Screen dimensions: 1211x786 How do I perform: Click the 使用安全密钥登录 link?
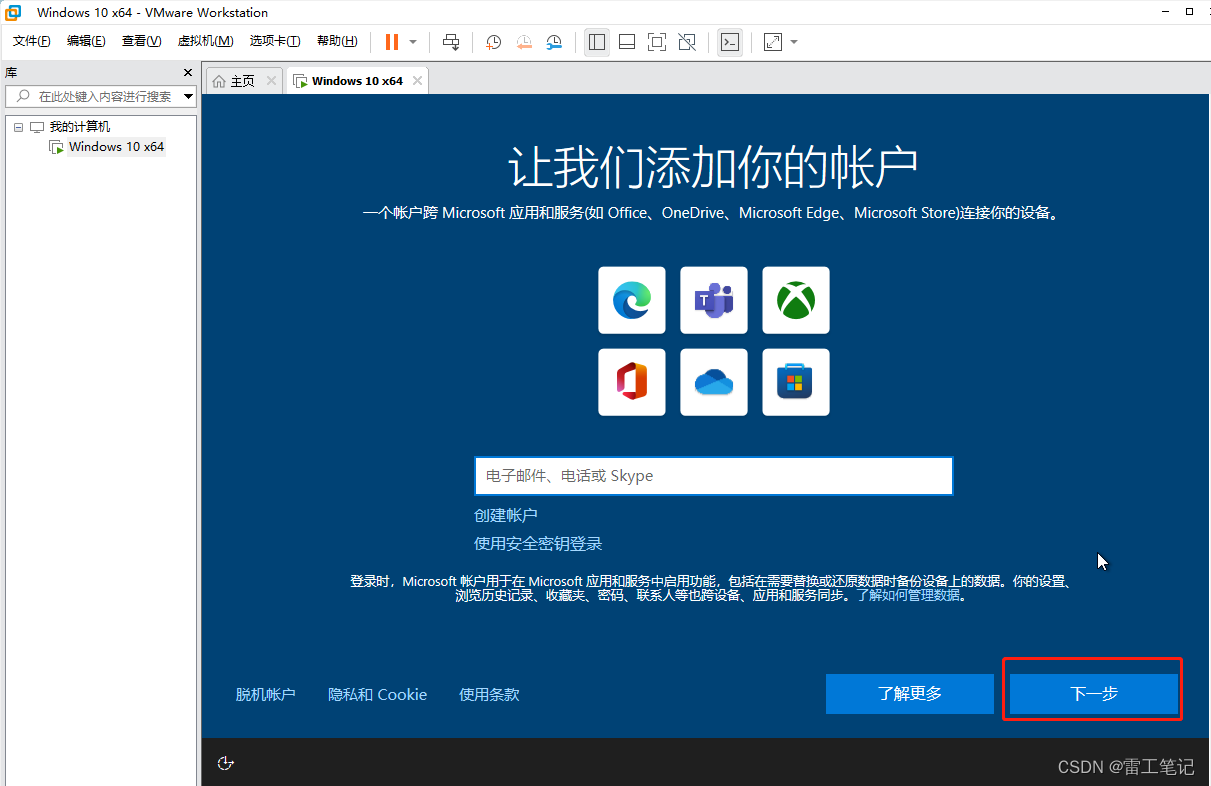pos(538,544)
